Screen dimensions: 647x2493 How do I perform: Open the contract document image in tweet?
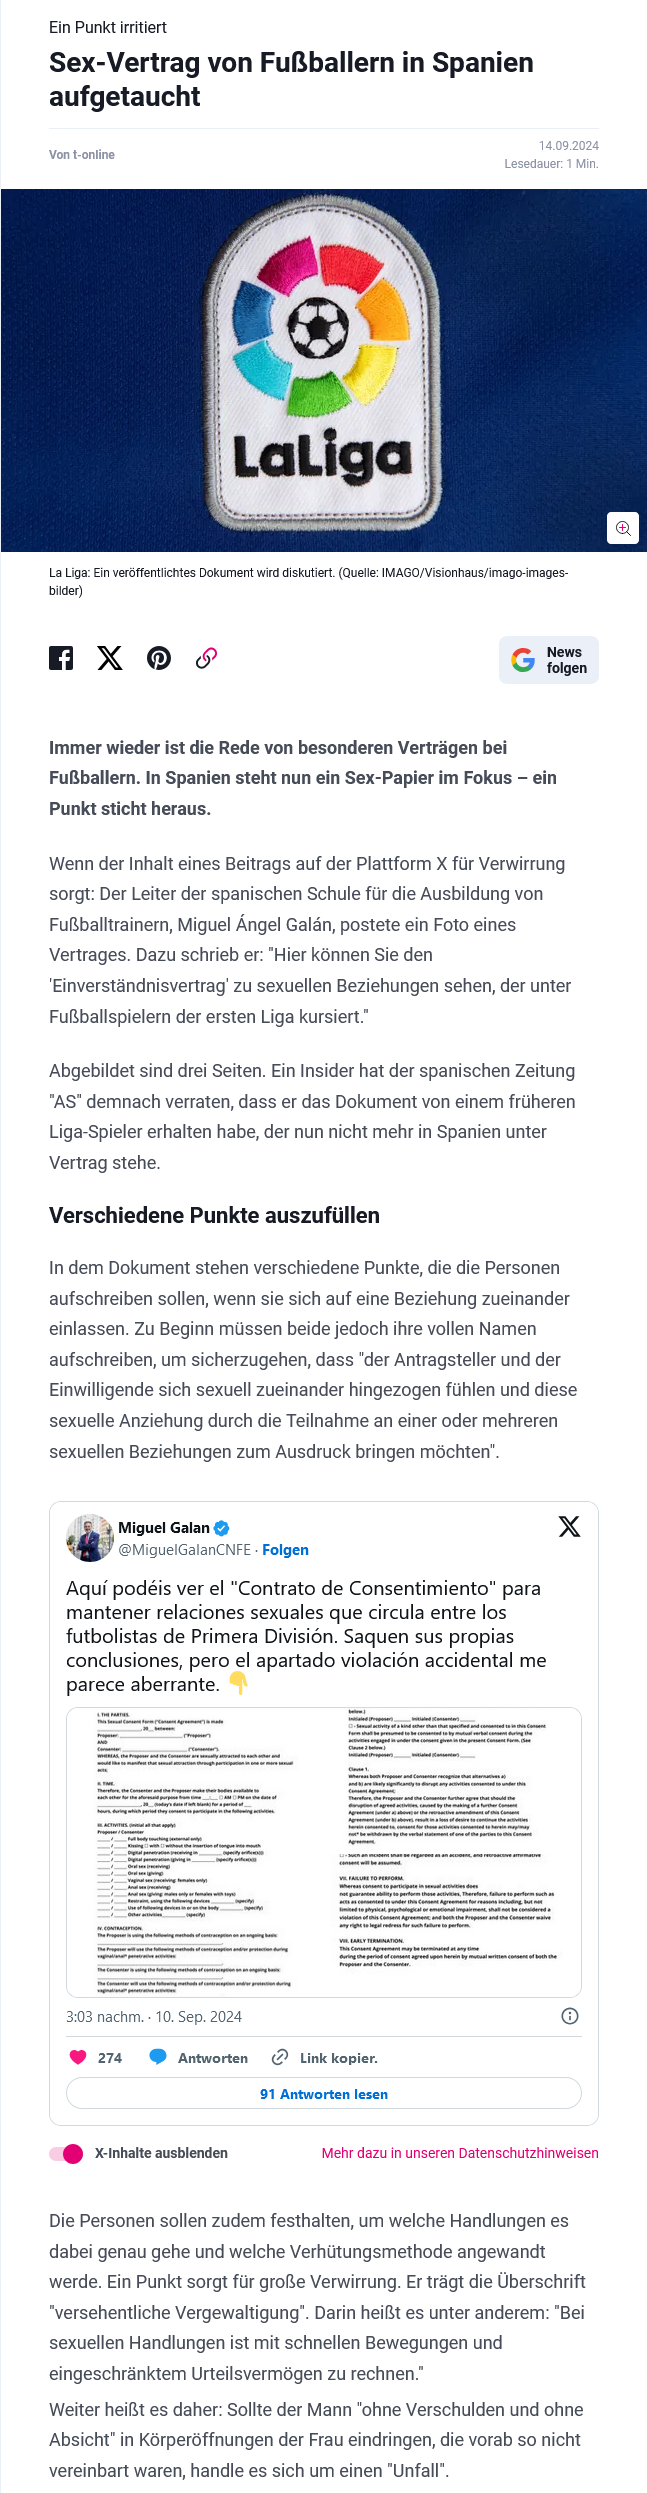[x=324, y=1852]
